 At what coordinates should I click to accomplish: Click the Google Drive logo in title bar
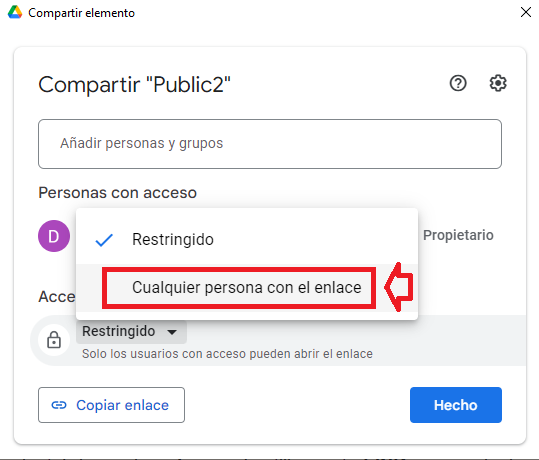pyautogui.click(x=15, y=12)
